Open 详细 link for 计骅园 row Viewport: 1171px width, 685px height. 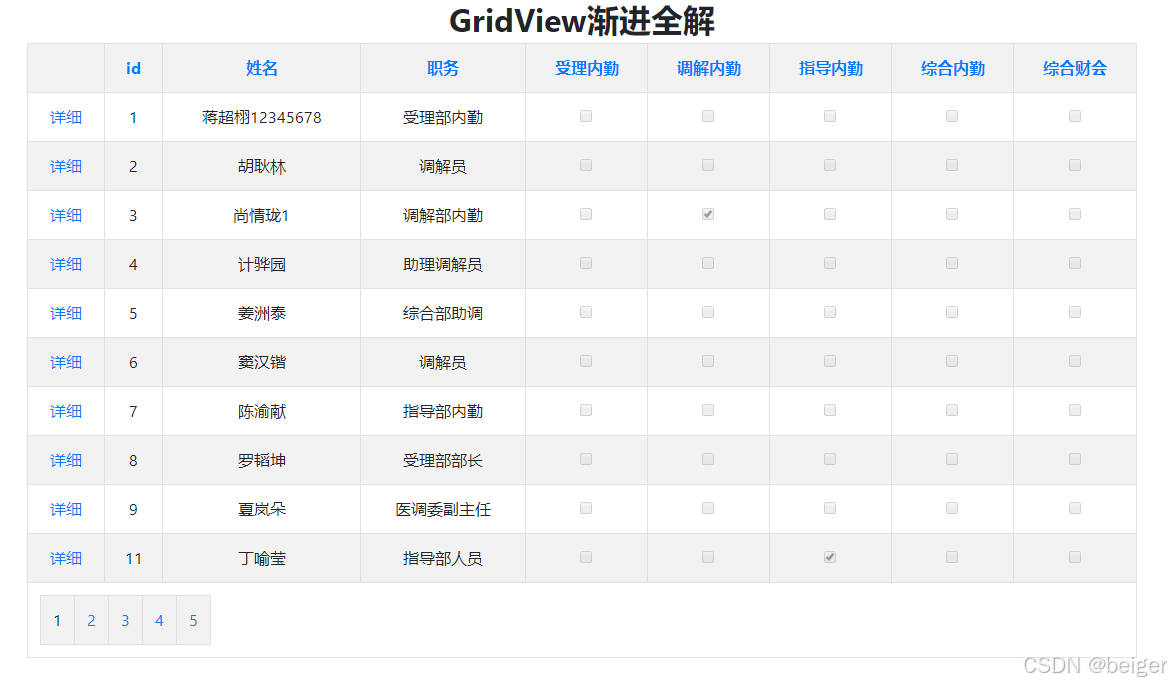pos(66,264)
